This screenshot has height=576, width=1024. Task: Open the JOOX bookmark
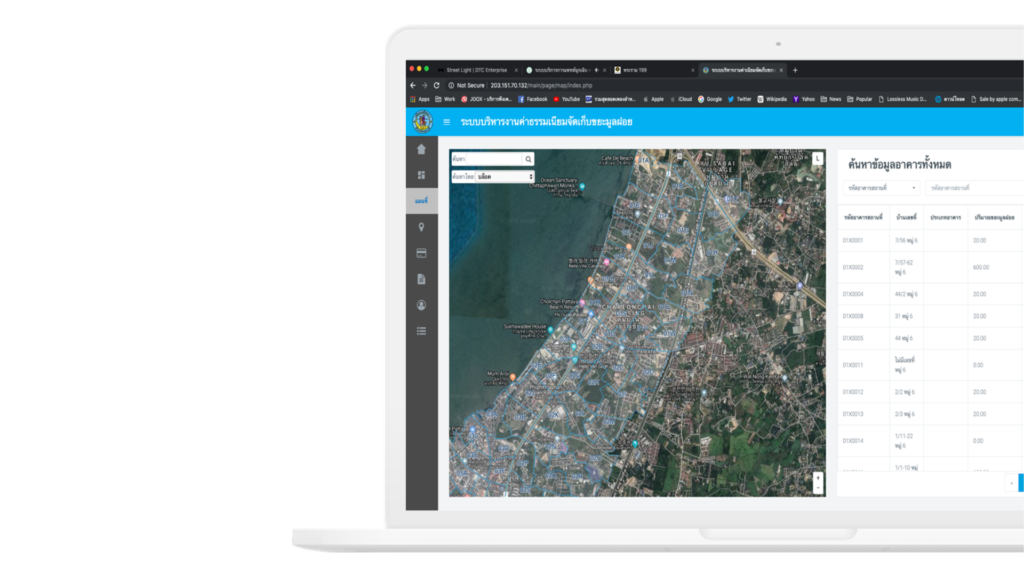pyautogui.click(x=487, y=99)
